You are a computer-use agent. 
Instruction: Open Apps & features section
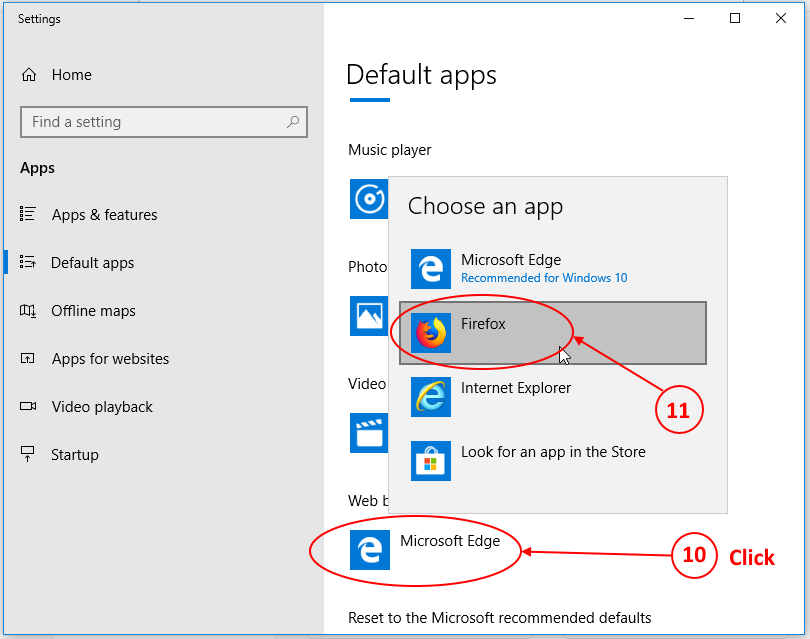tap(104, 214)
